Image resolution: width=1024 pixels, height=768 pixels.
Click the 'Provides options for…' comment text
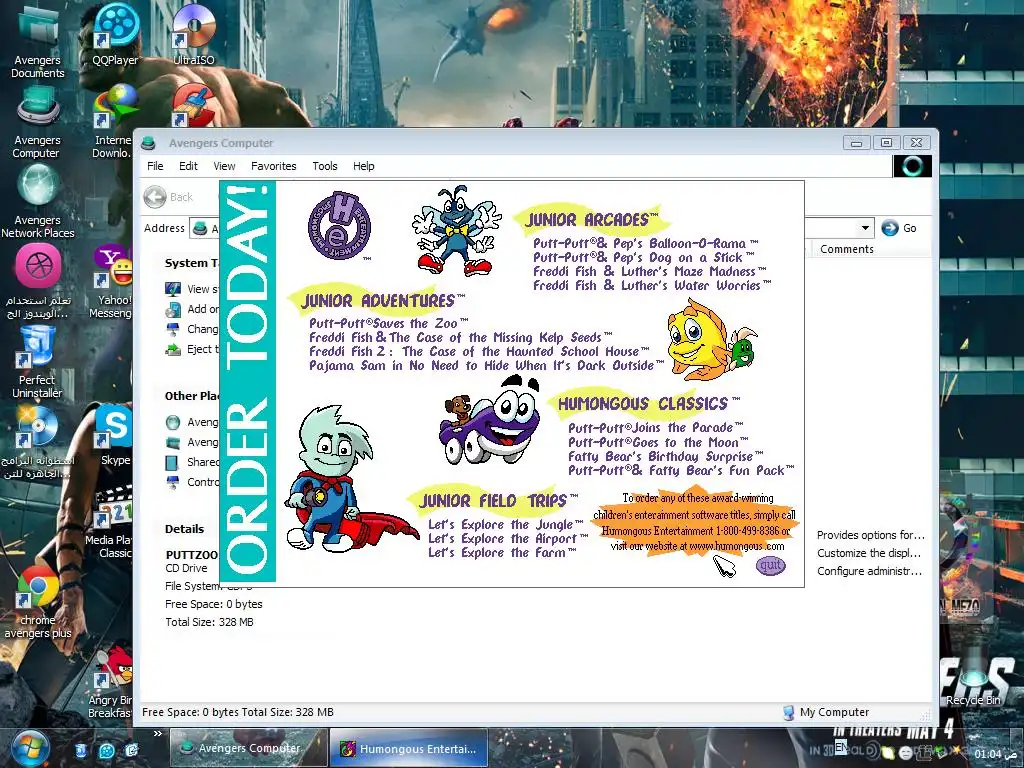pyautogui.click(x=871, y=535)
